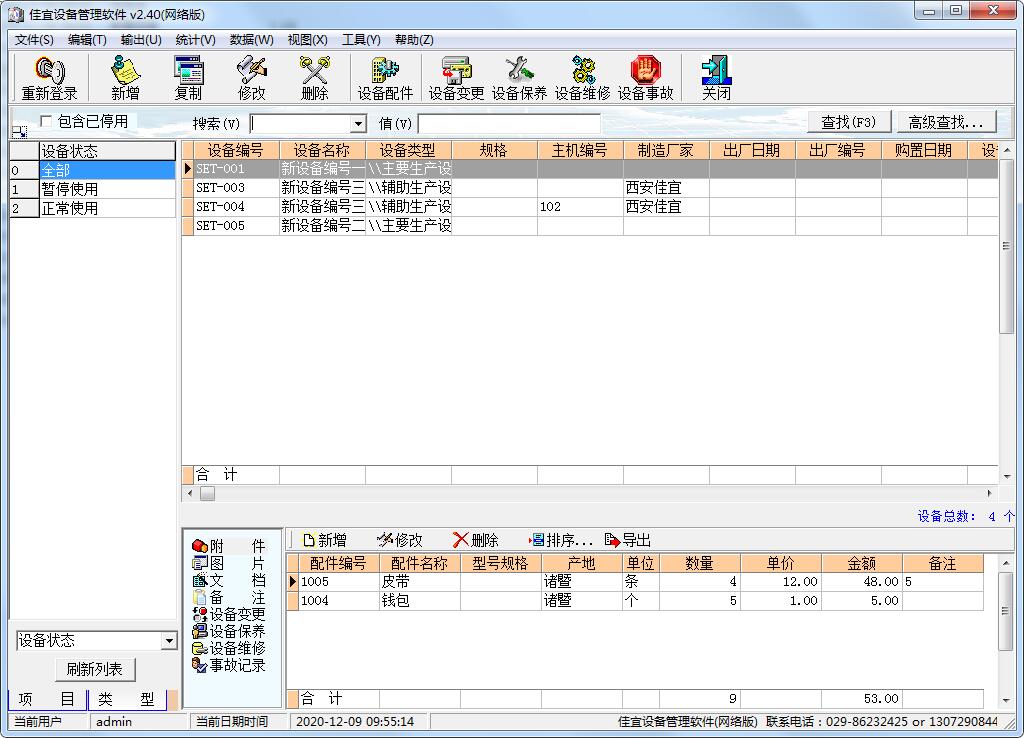The image size is (1024, 738).
Task: Select 设备变更 in the lower detail list
Action: coord(229,614)
